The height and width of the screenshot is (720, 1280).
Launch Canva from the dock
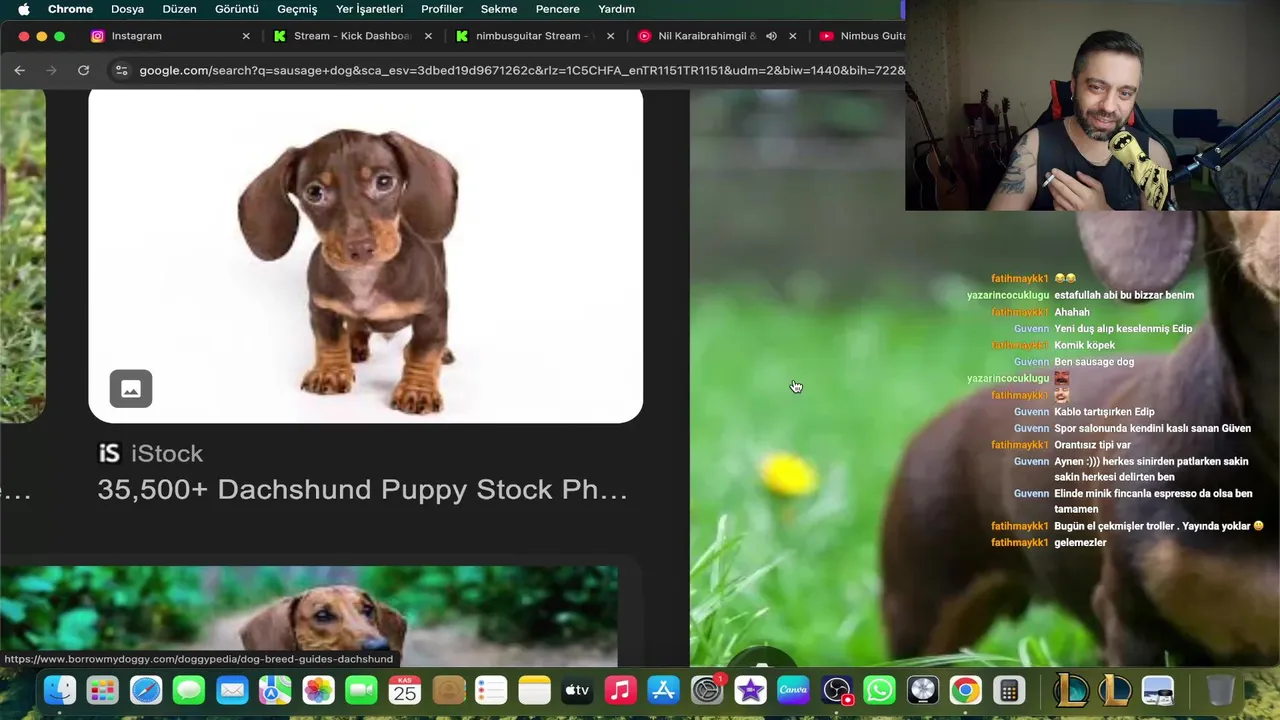coord(793,690)
